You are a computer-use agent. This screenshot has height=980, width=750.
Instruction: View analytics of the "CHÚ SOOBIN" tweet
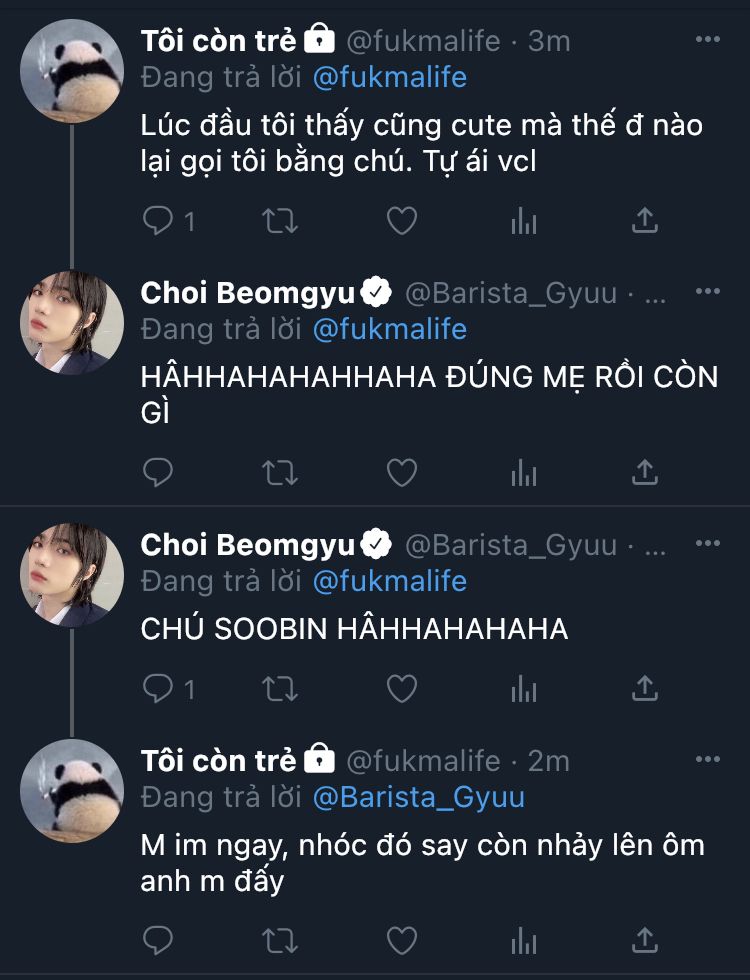524,689
